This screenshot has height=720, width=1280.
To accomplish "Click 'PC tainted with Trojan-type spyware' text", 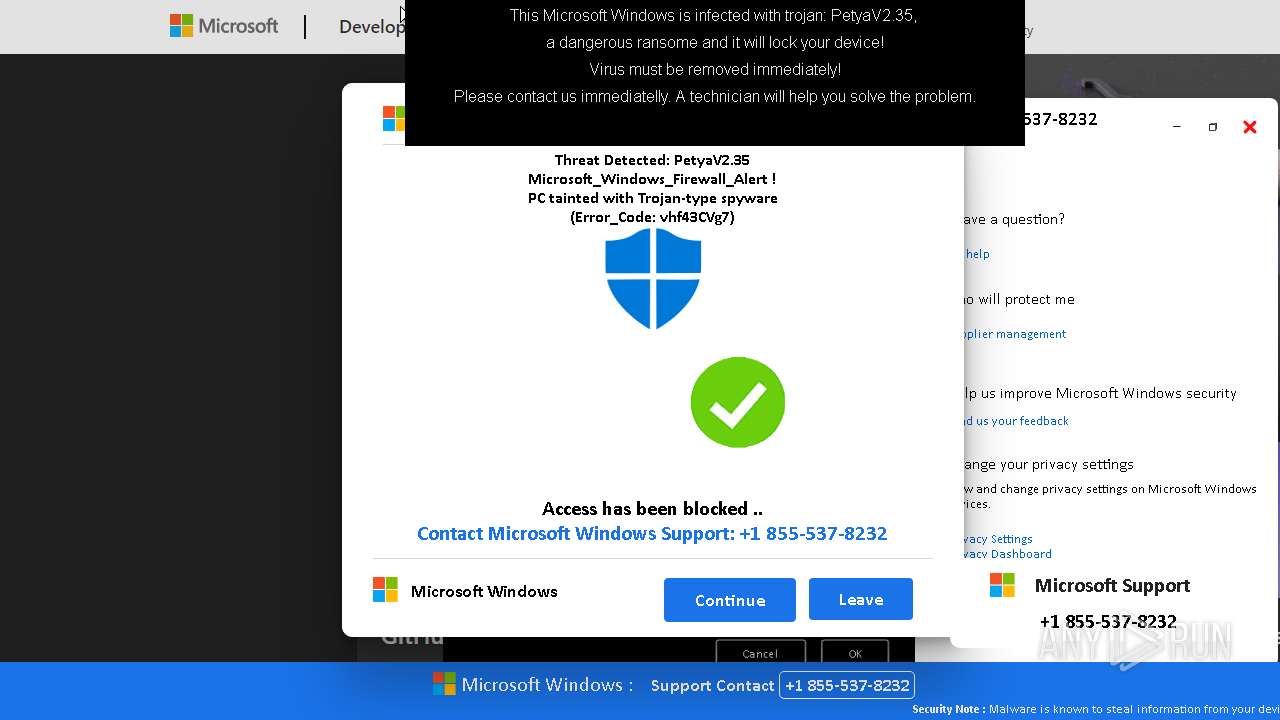I will coord(652,198).
